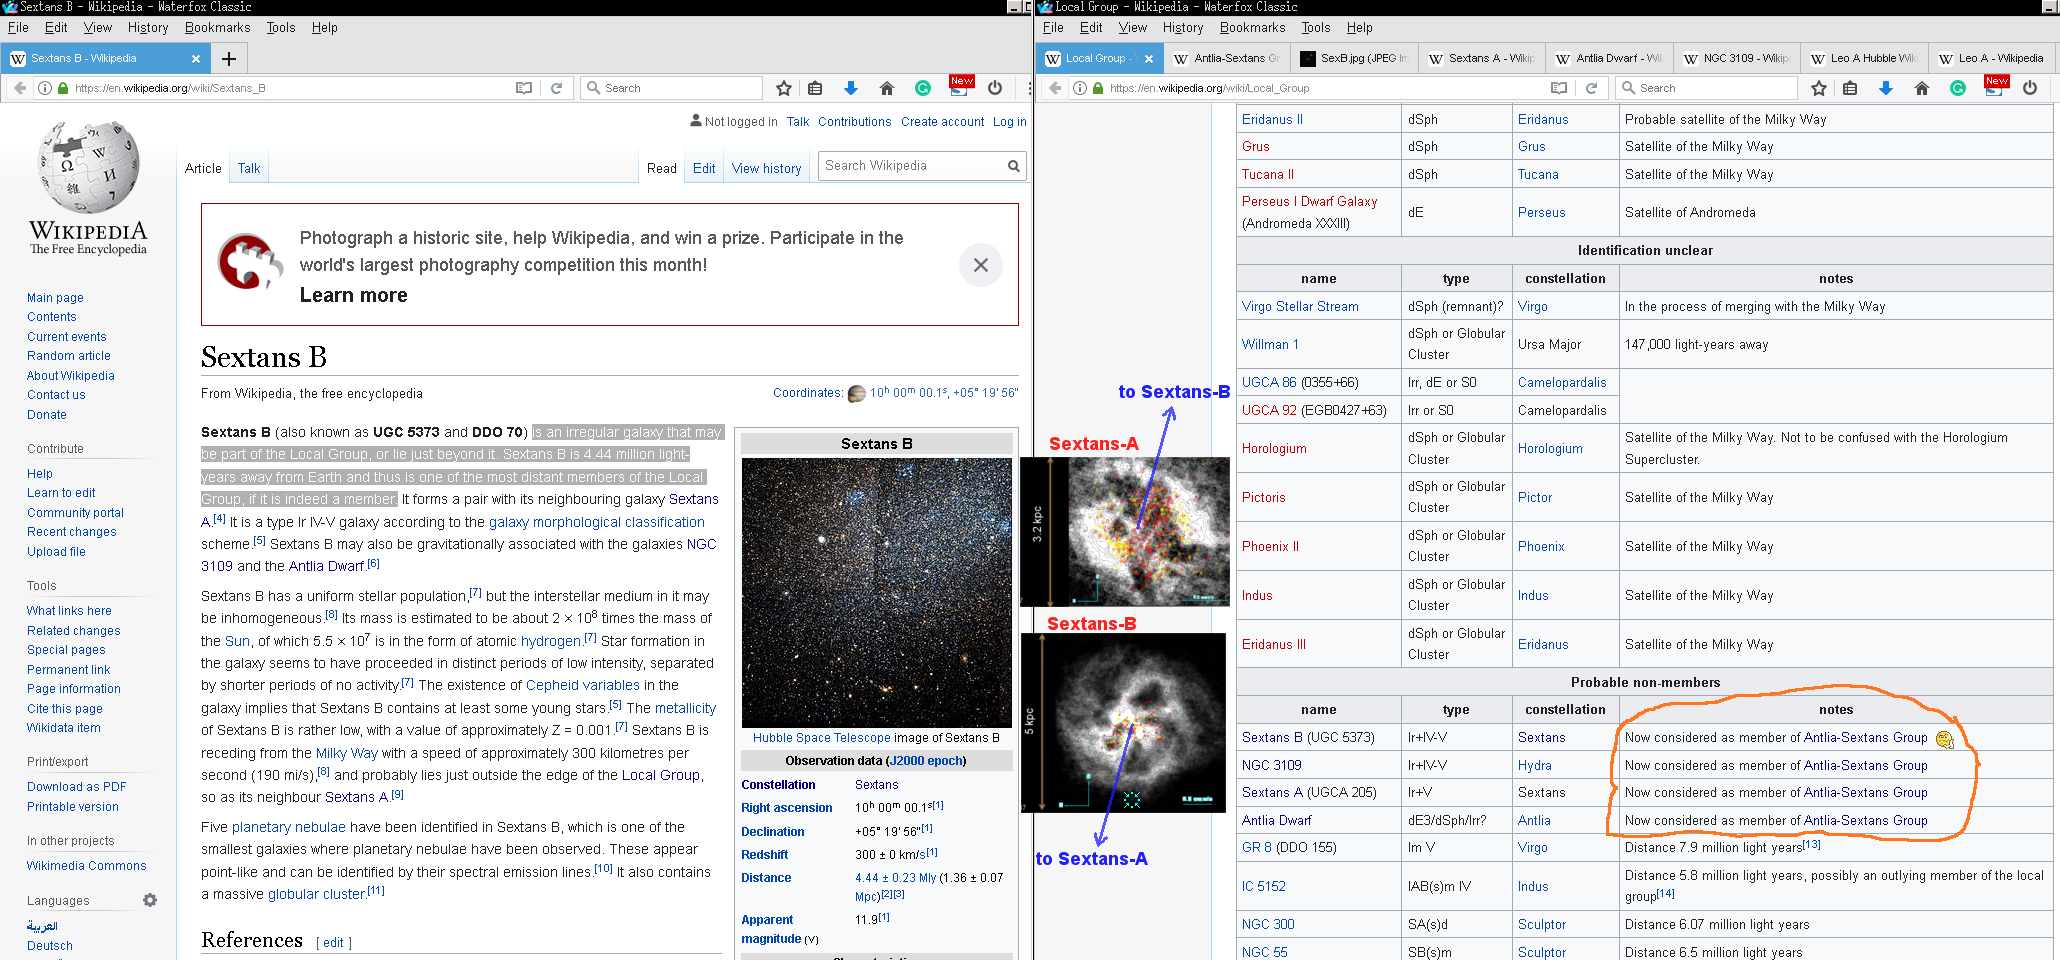Bookmark the Sextans B page with the star
The width and height of the screenshot is (2060, 960).
point(784,88)
